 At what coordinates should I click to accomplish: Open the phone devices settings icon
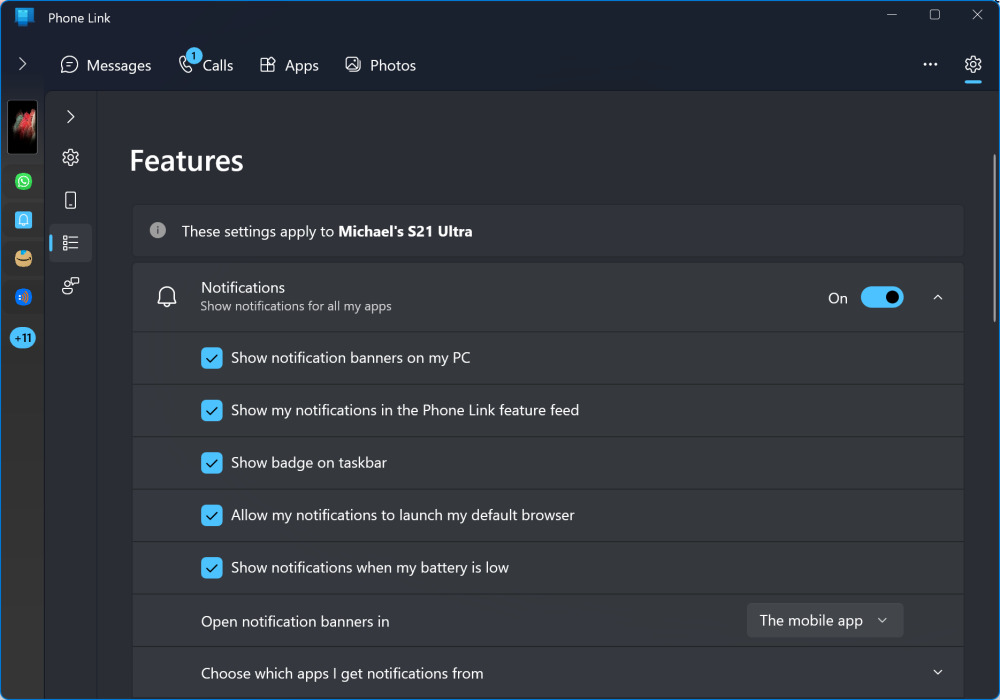coord(70,200)
